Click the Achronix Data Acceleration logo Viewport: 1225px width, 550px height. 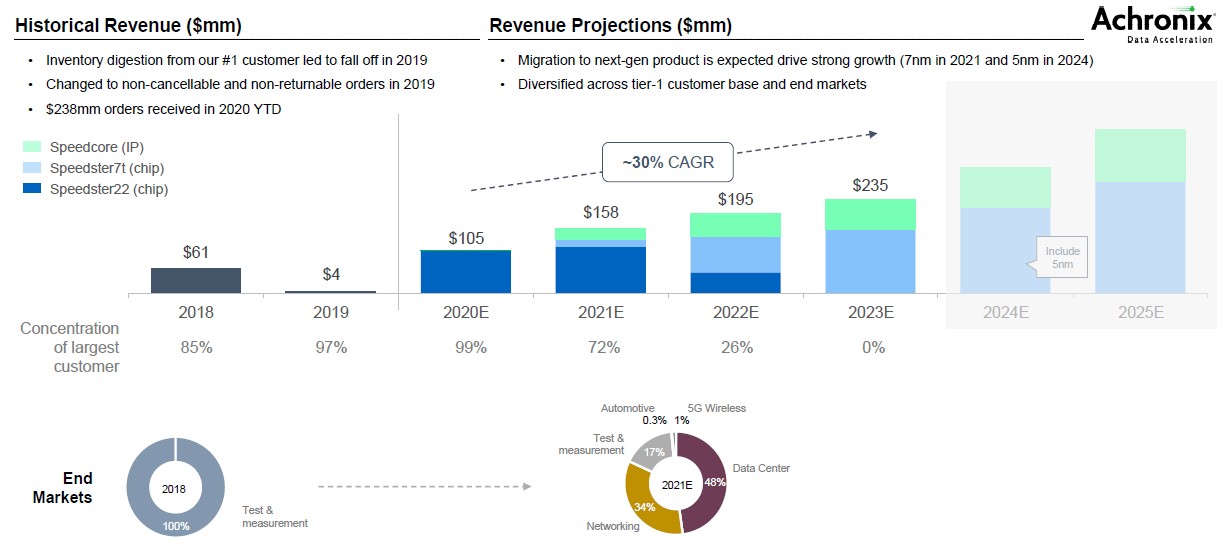(1153, 24)
